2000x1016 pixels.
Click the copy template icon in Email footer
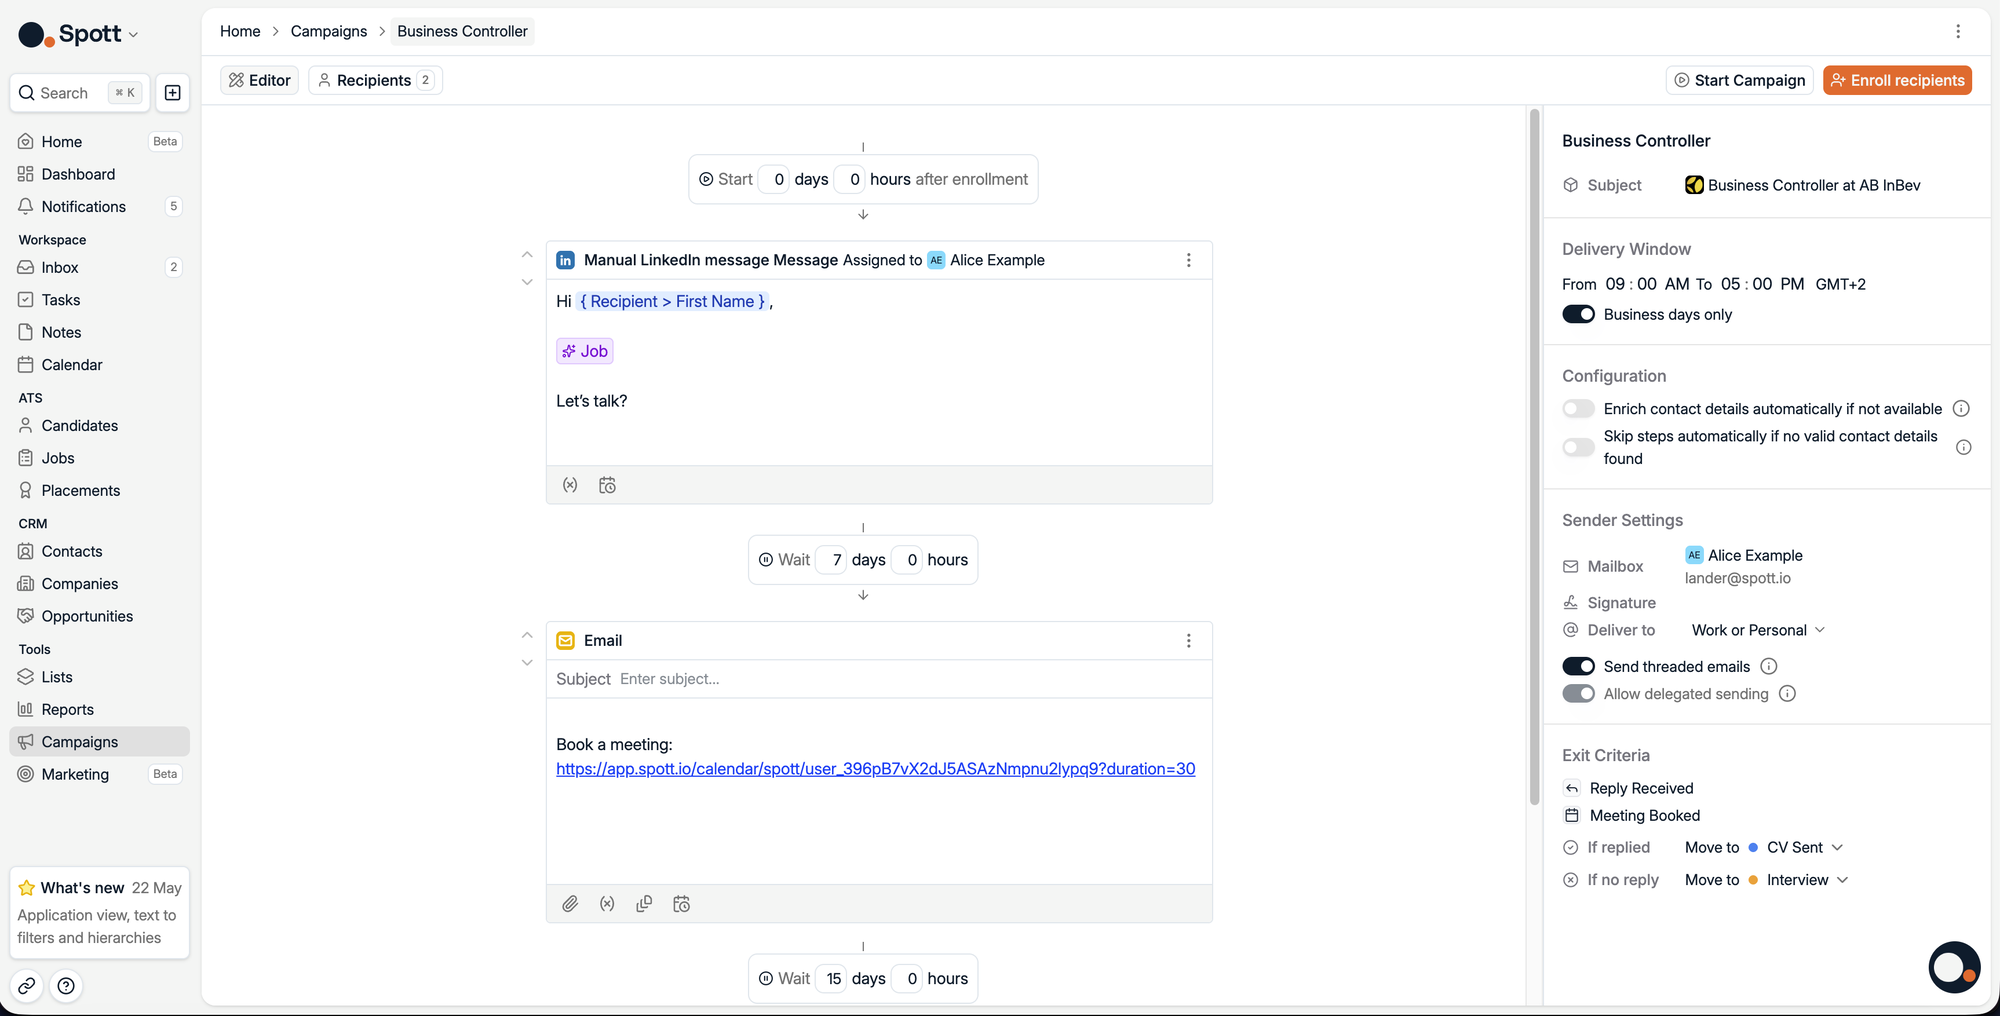(644, 904)
